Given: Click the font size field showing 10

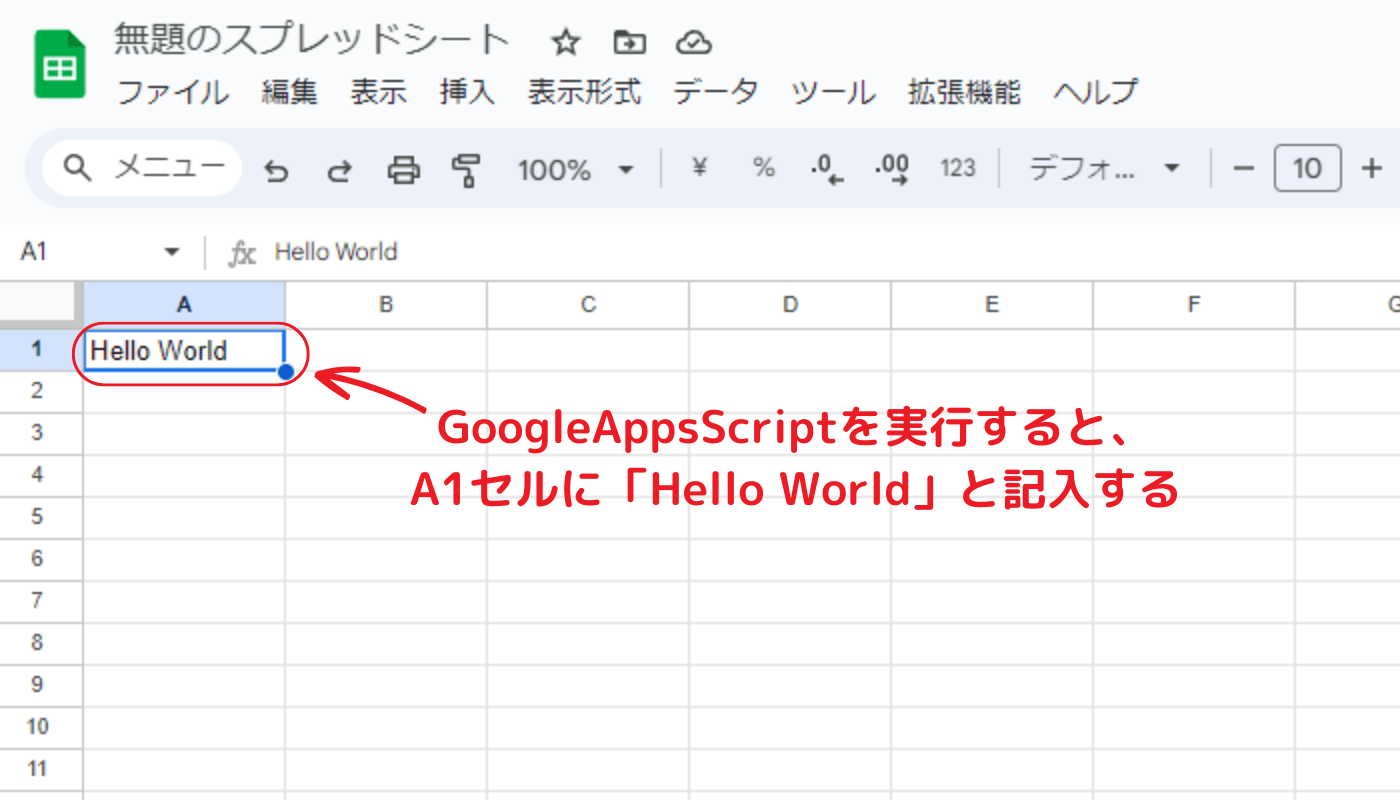Looking at the screenshot, I should point(1307,168).
